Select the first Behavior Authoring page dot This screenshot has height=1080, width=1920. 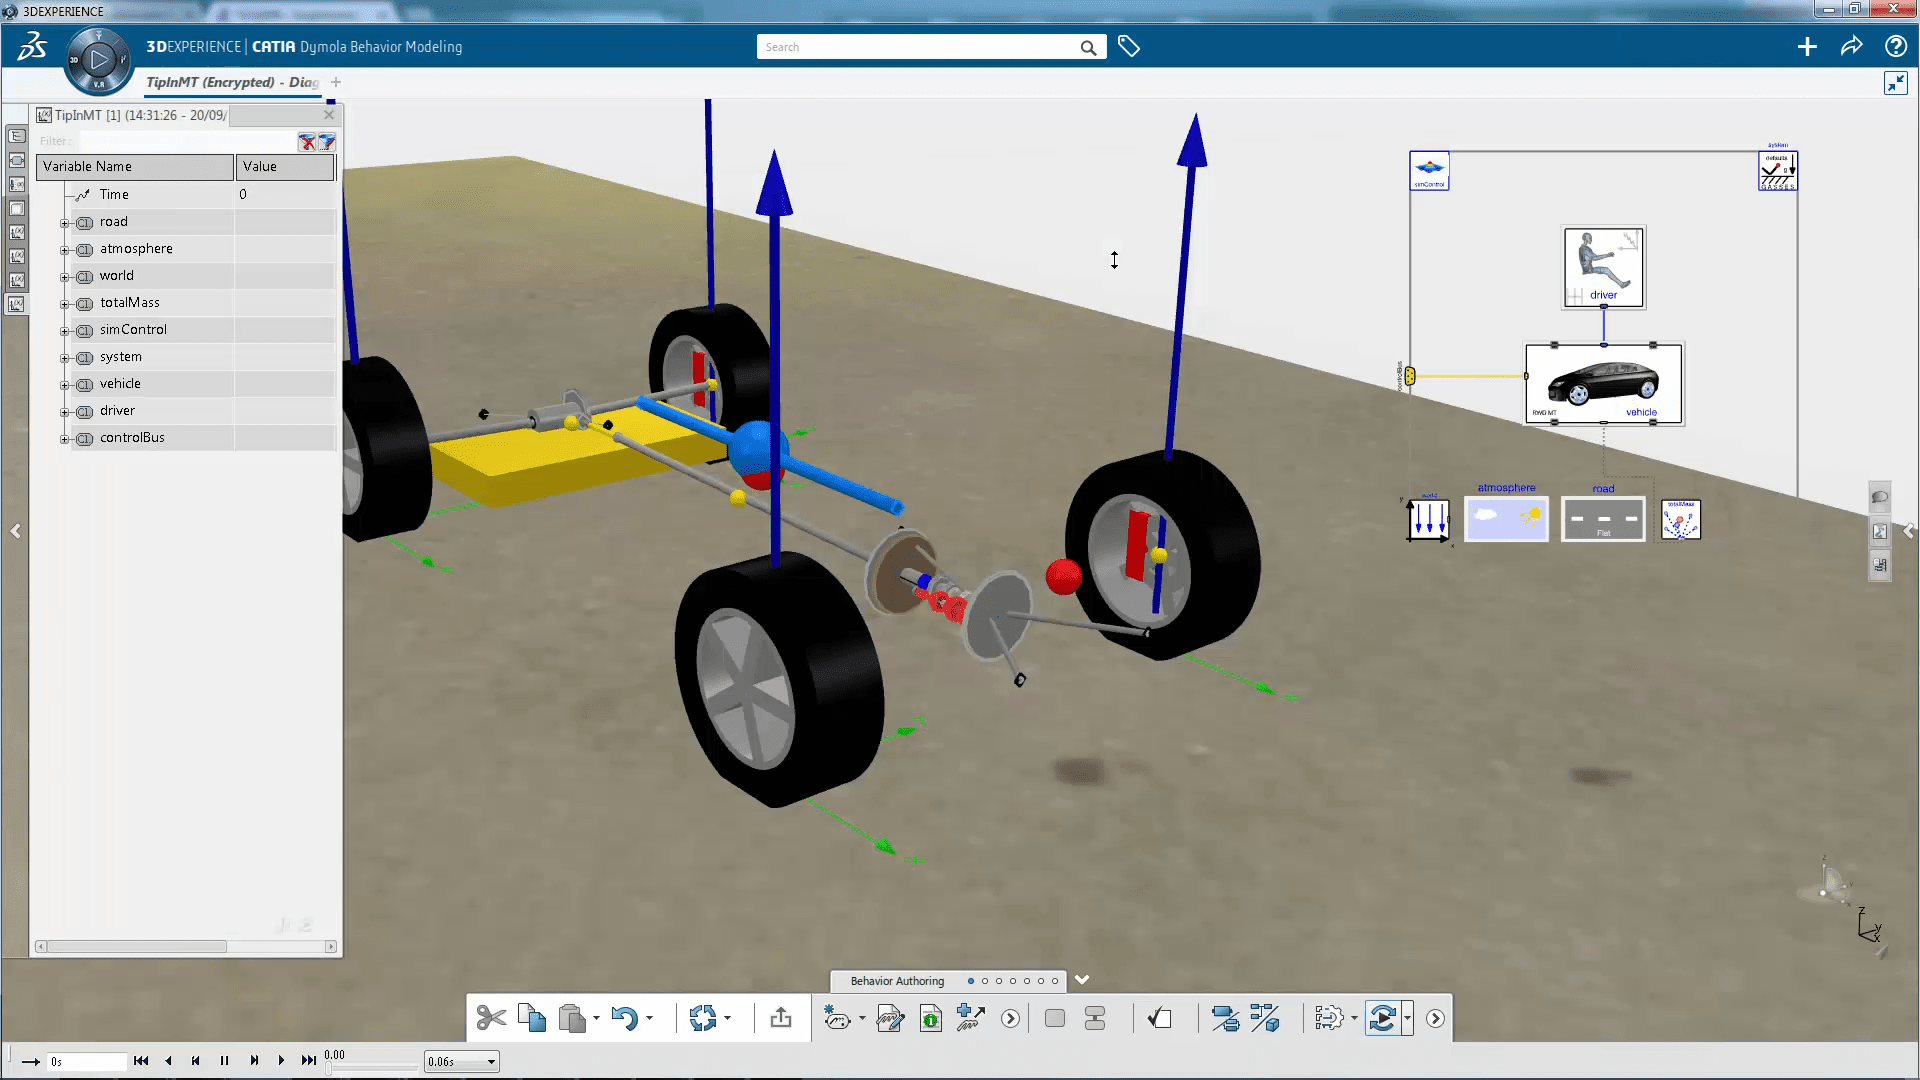tap(970, 981)
